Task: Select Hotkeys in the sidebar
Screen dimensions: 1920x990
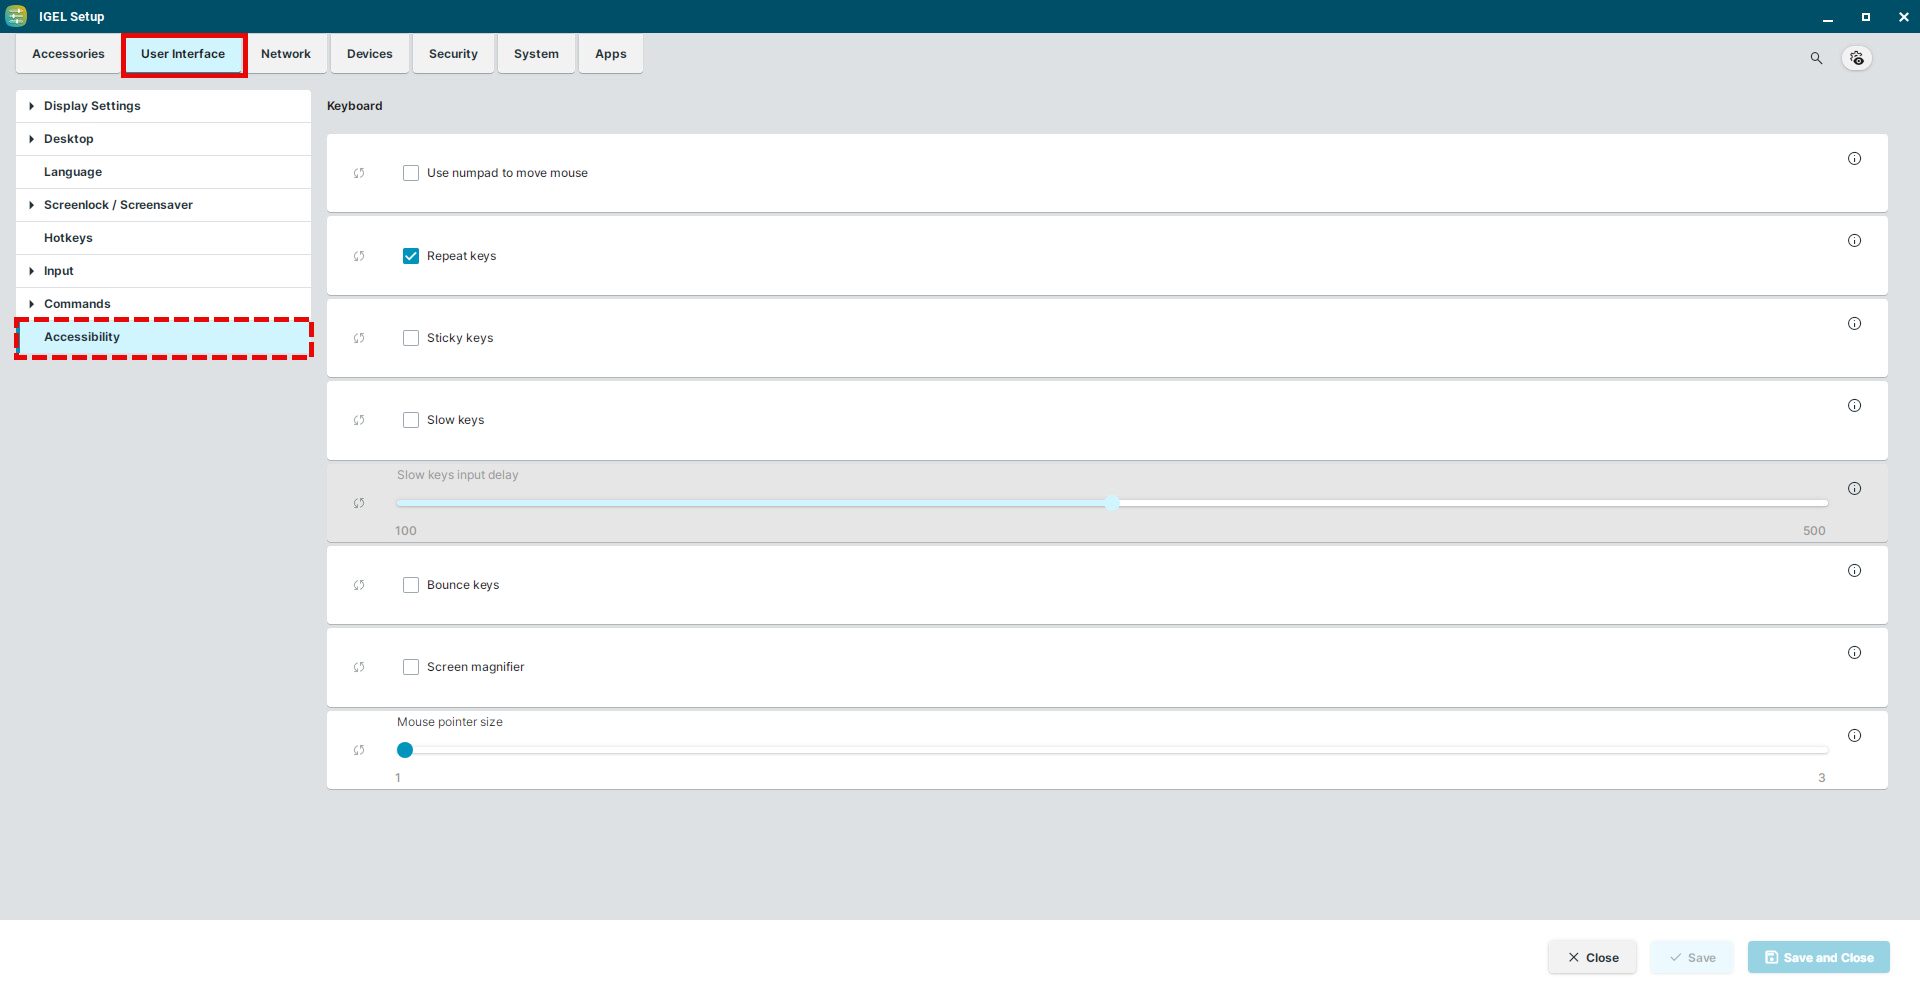Action: point(68,238)
